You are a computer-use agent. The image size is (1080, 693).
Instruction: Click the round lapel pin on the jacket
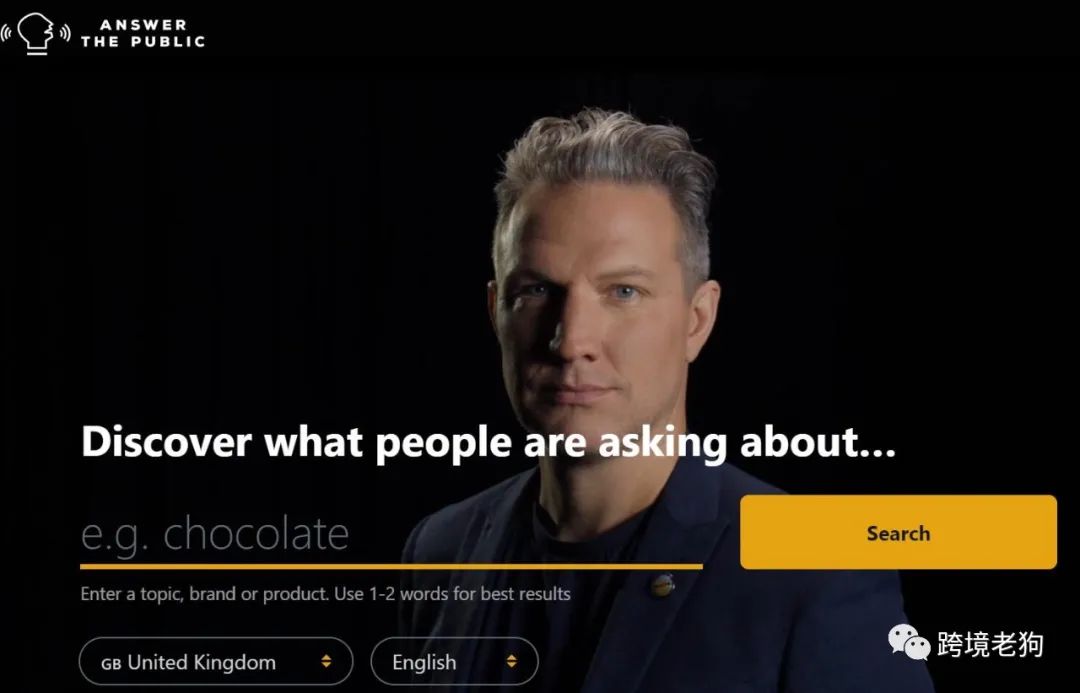pos(663,586)
